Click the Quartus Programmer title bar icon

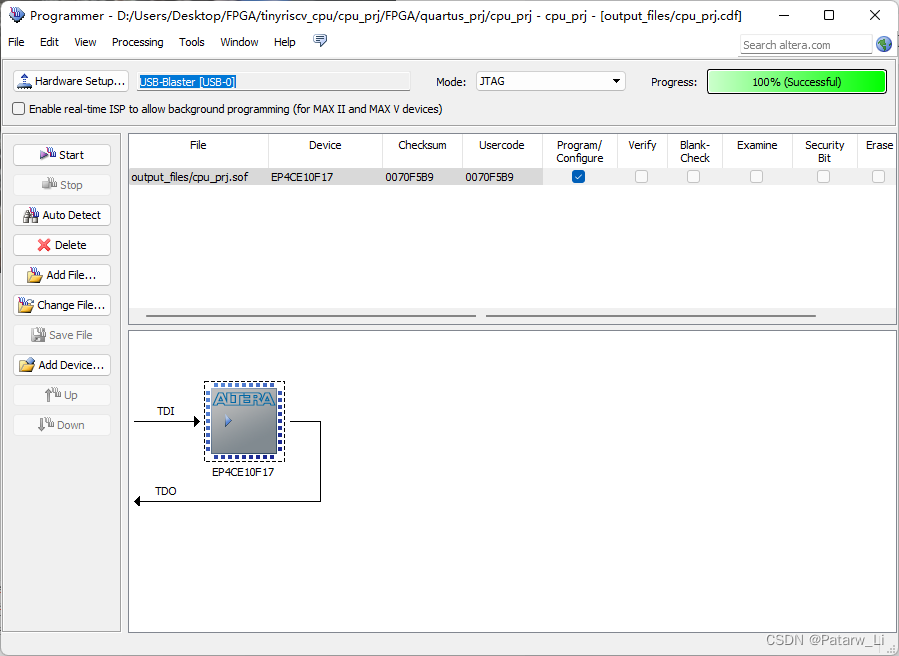tap(17, 15)
